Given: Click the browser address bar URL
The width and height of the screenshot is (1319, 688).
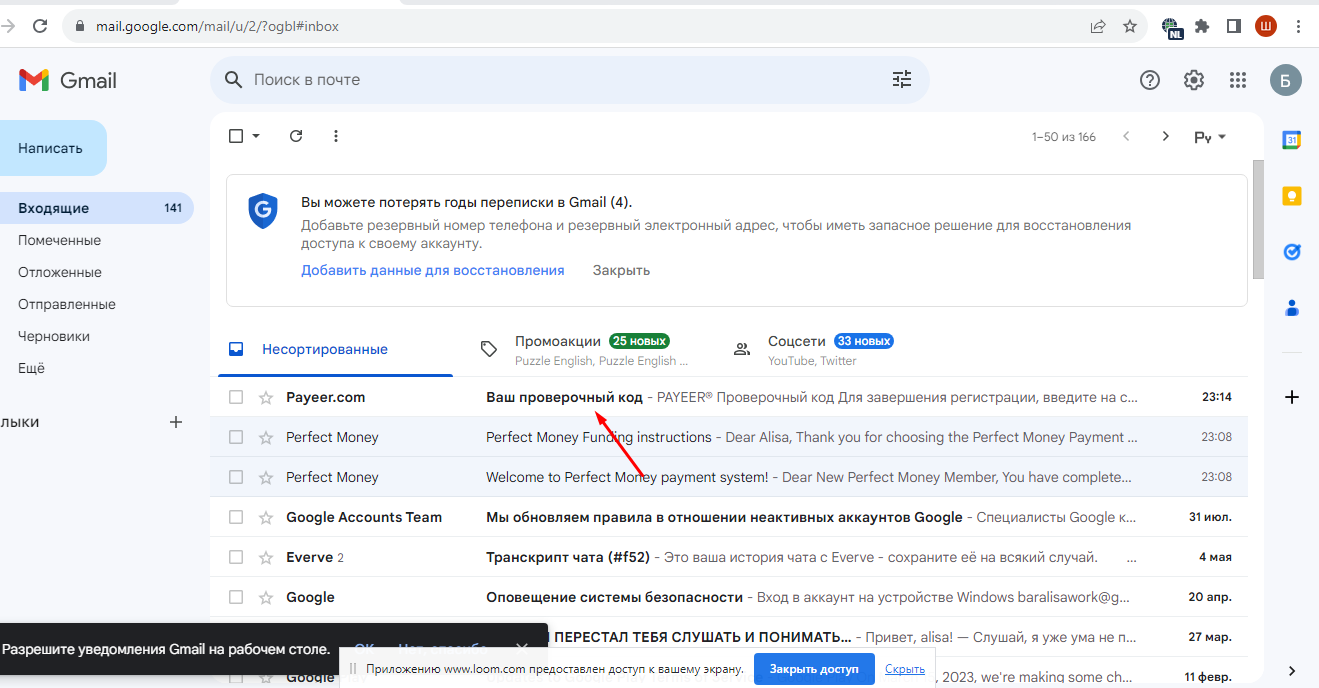Looking at the screenshot, I should point(217,26).
